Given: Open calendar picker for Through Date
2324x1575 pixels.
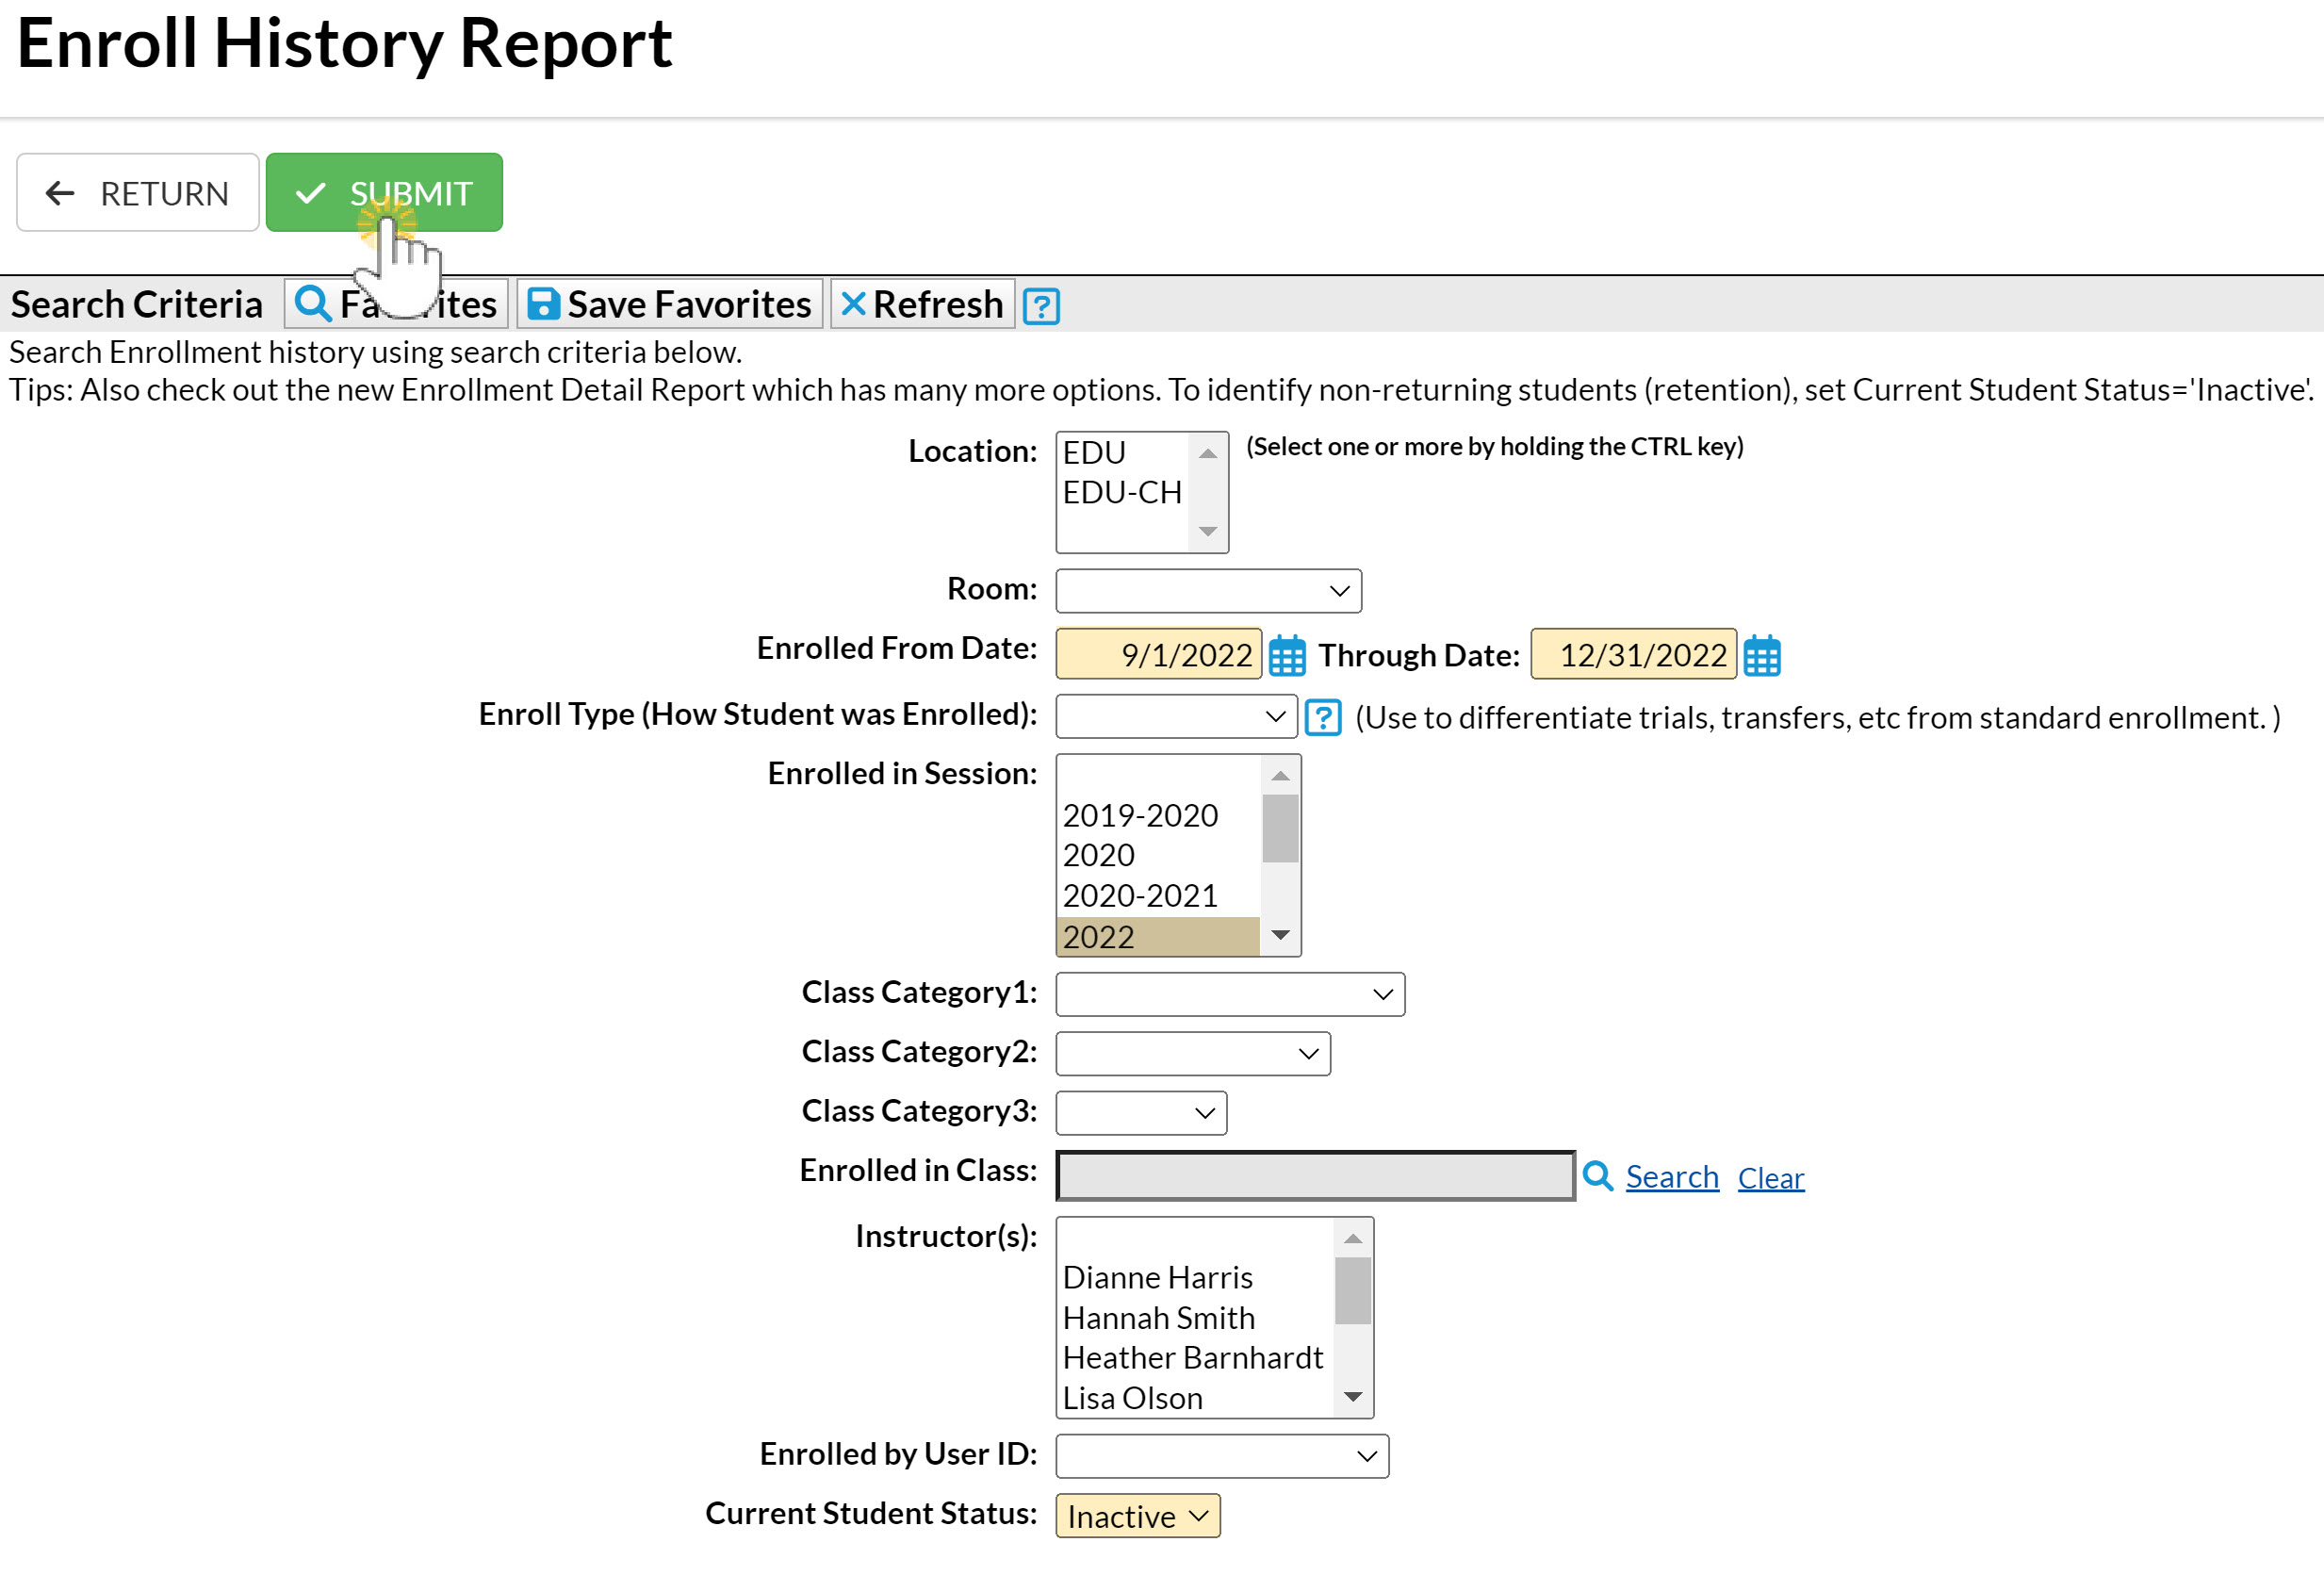Looking at the screenshot, I should click(x=1761, y=656).
